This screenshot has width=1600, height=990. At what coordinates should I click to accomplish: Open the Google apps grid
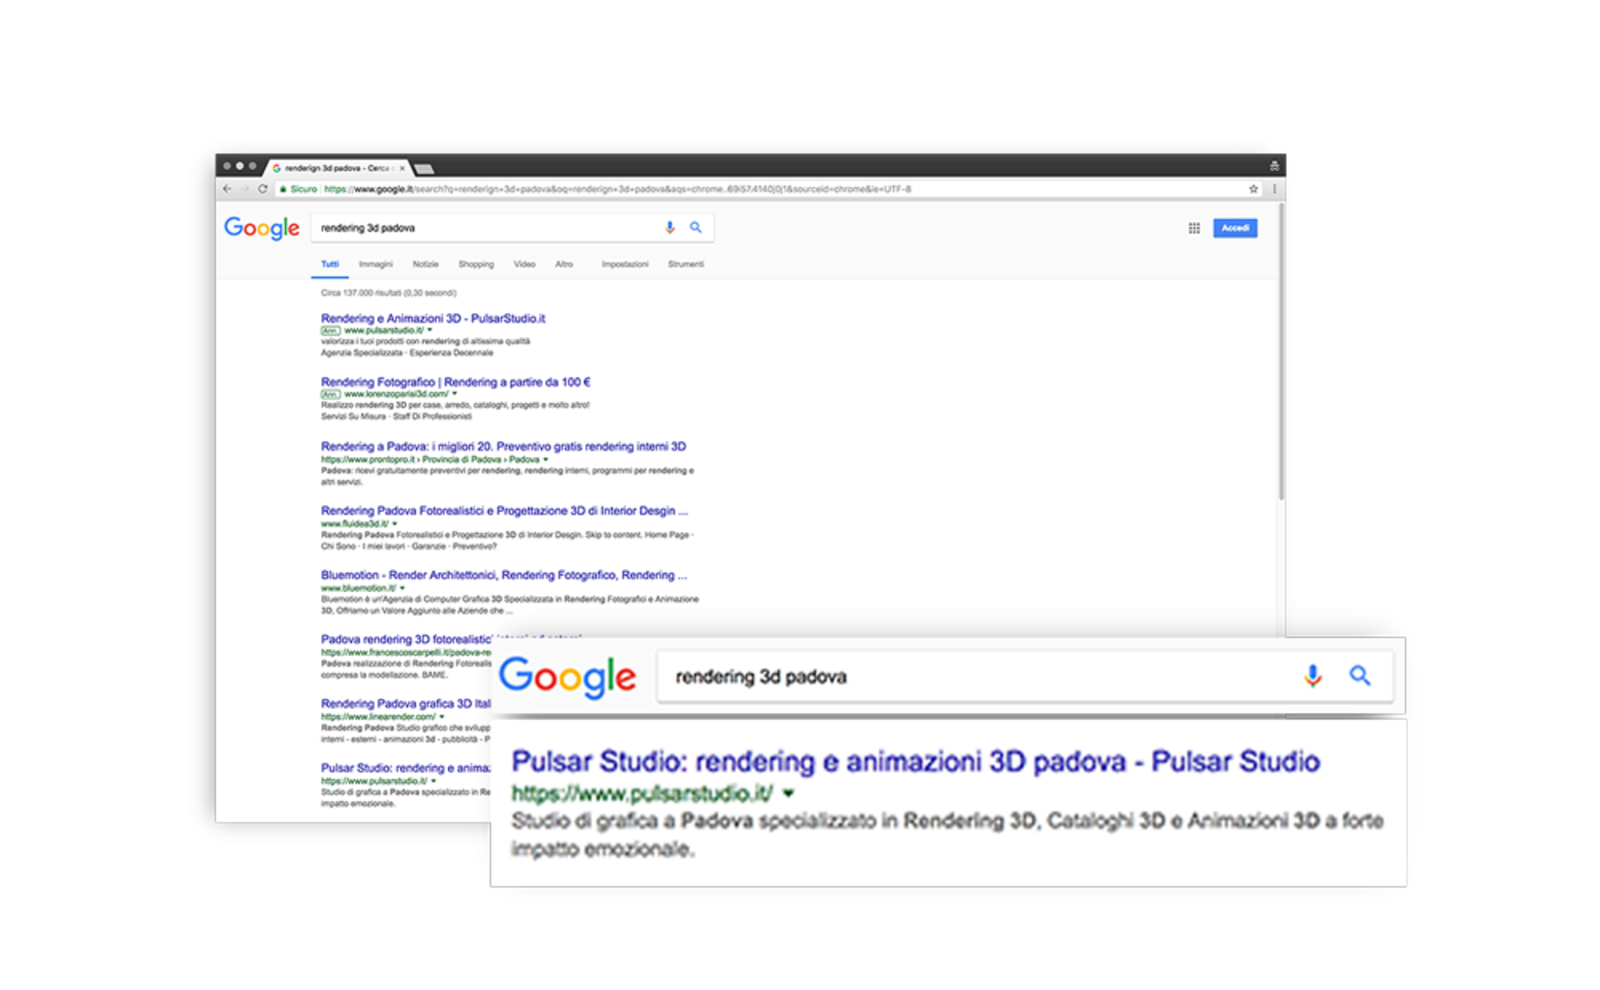[x=1194, y=228]
